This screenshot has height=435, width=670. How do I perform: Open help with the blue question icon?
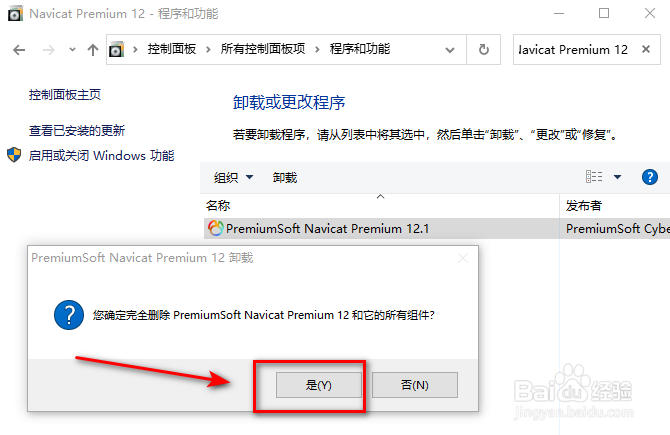[x=649, y=176]
